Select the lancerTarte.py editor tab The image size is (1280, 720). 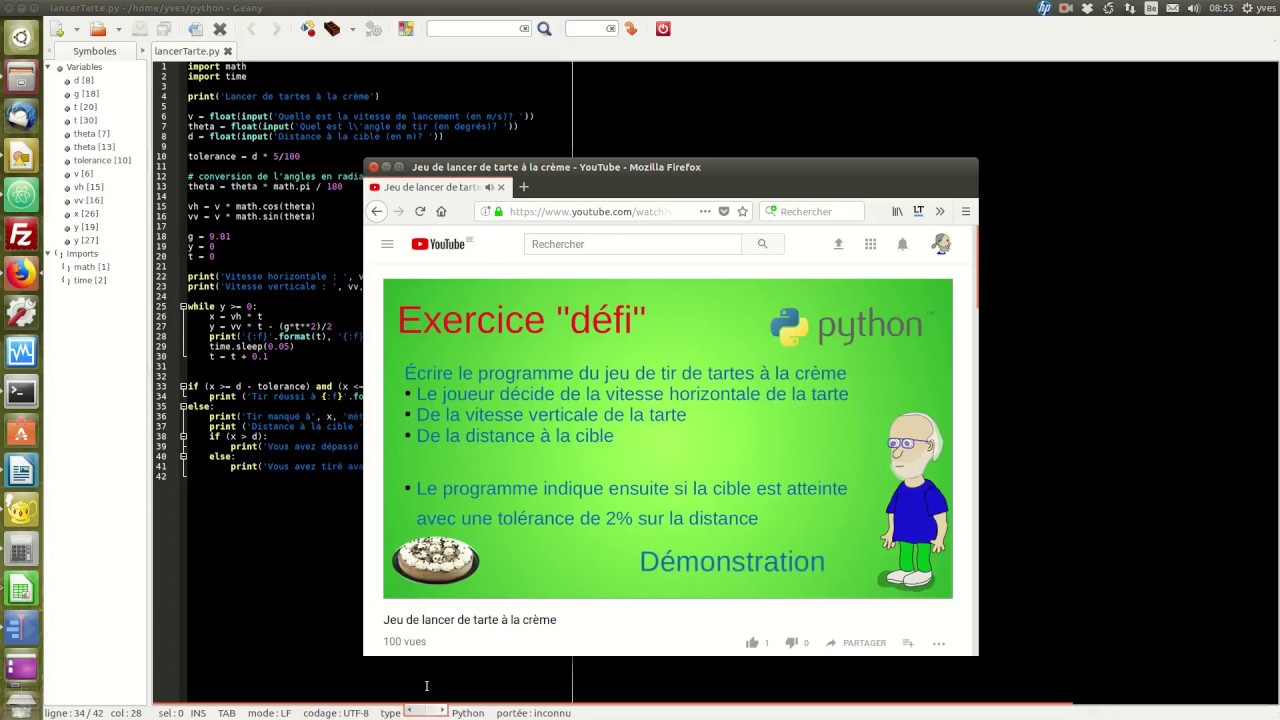pos(187,51)
